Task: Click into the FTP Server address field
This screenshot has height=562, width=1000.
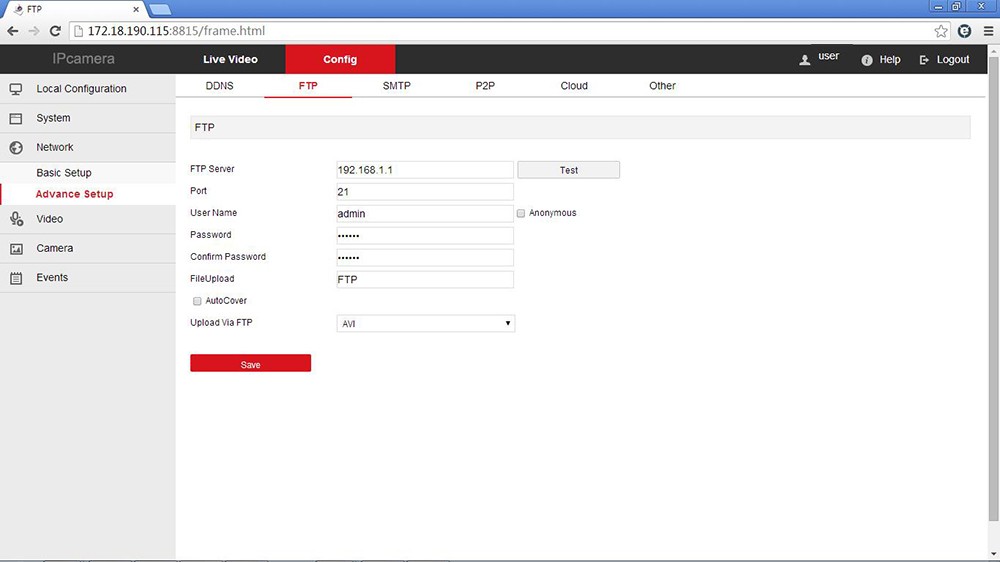Action: tap(425, 170)
